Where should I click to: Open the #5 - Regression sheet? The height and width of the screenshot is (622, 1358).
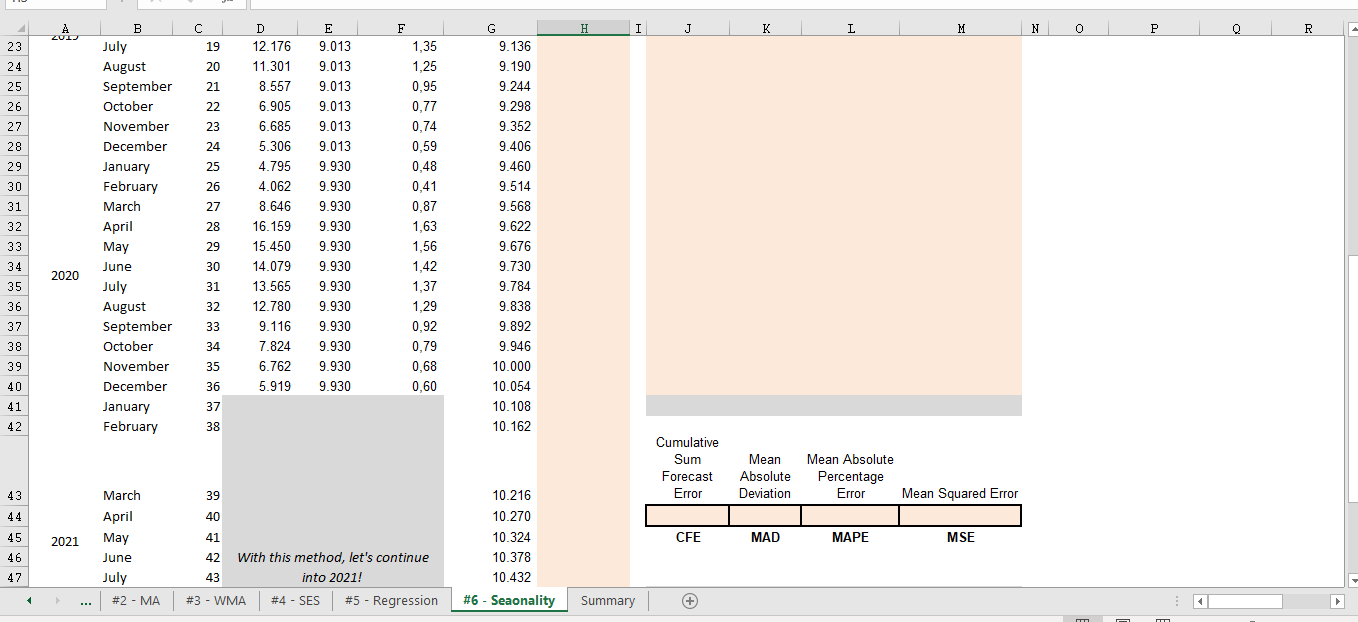click(x=391, y=601)
